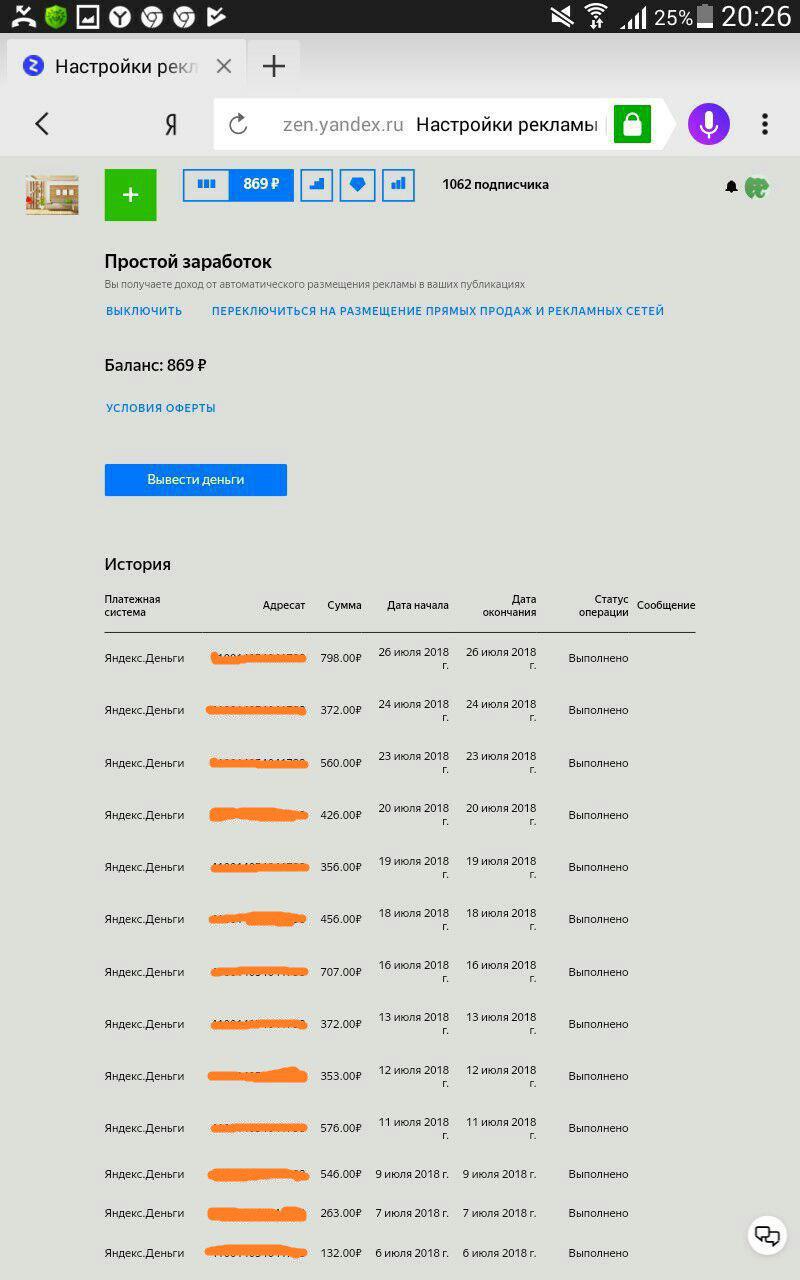
Task: Open the bar chart statistics icon
Action: [x=398, y=185]
